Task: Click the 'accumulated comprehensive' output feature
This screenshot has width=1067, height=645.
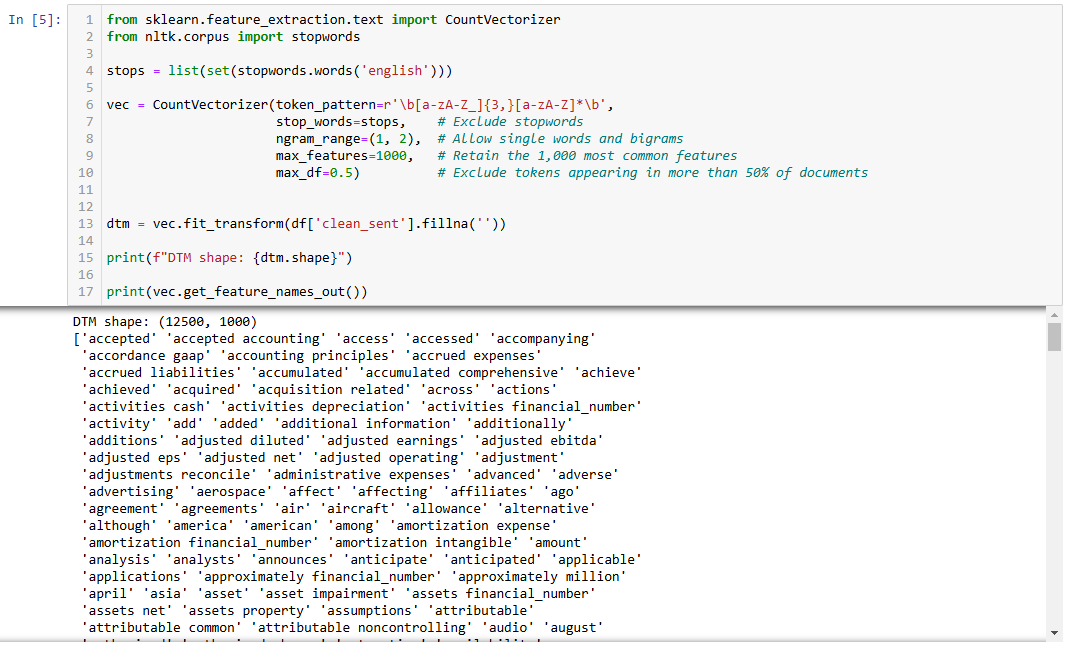Action: (462, 373)
